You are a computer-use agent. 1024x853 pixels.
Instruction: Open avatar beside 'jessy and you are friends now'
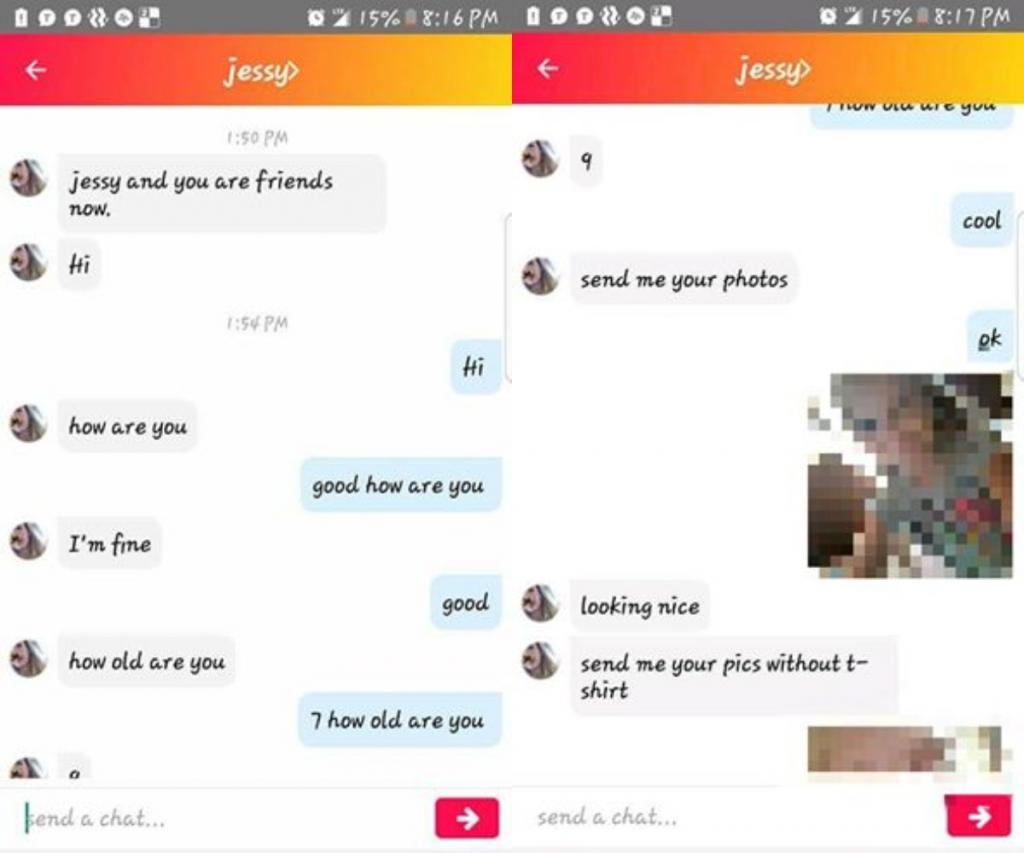point(28,178)
